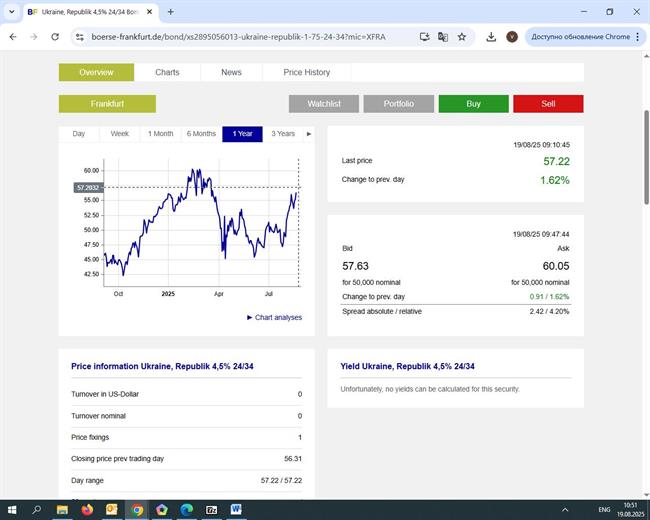This screenshot has width=650, height=520.
Task: Set chart range to Day
Action: click(79, 134)
